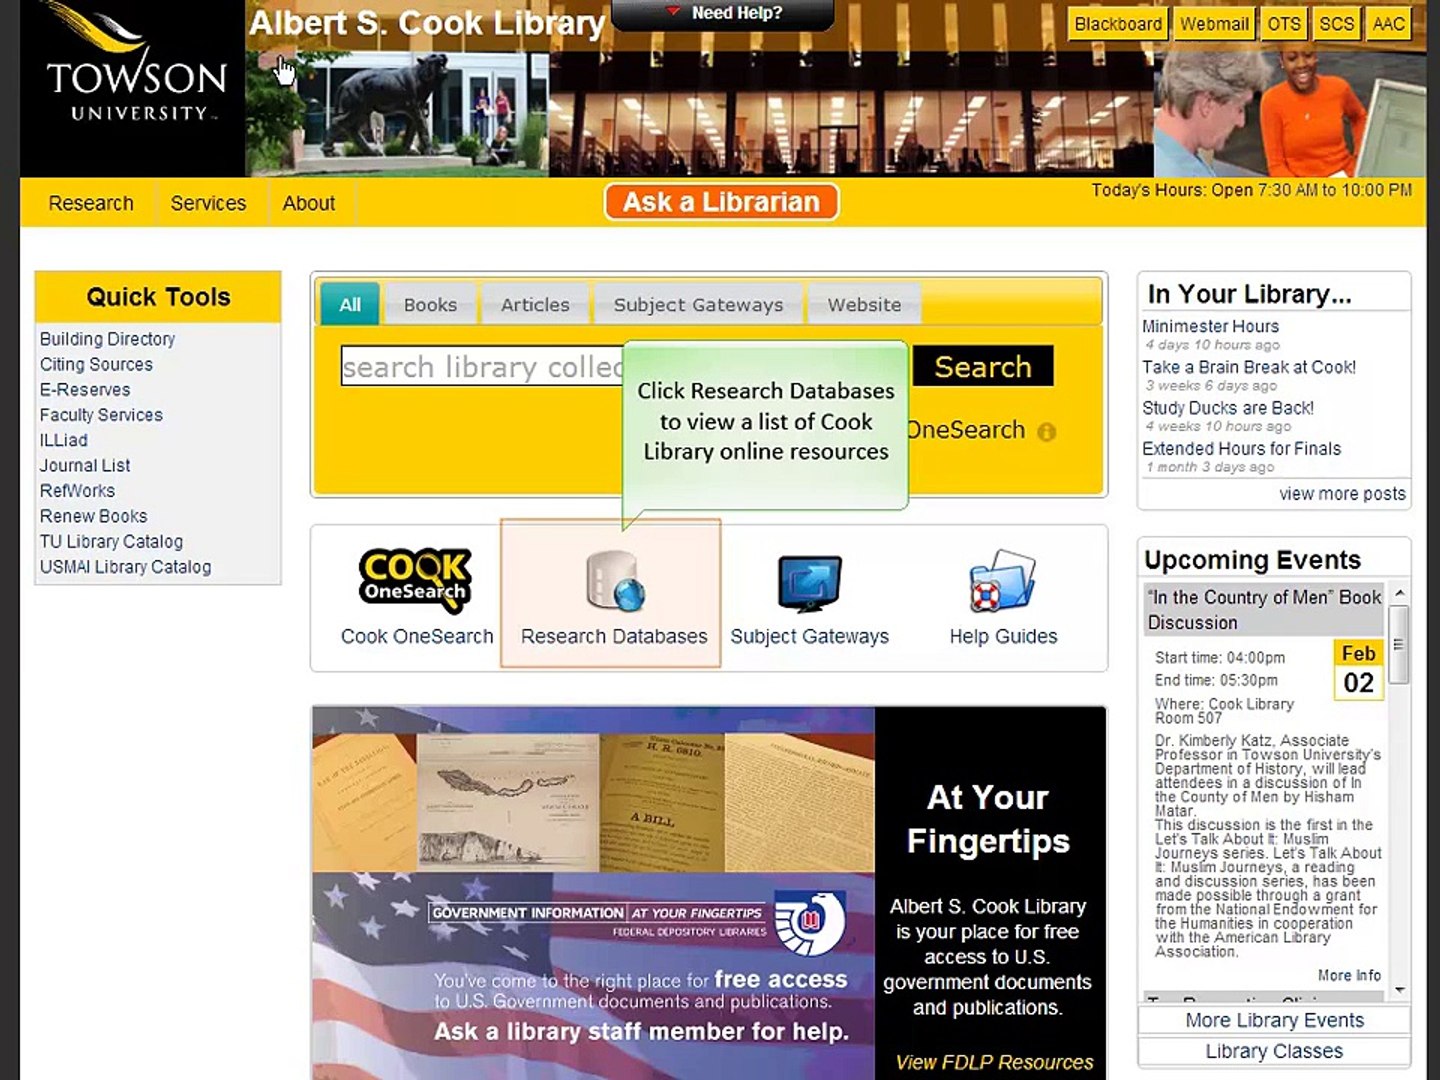Image resolution: width=1440 pixels, height=1080 pixels.
Task: Click the Subject Gateways label under icon
Action: coord(809,636)
